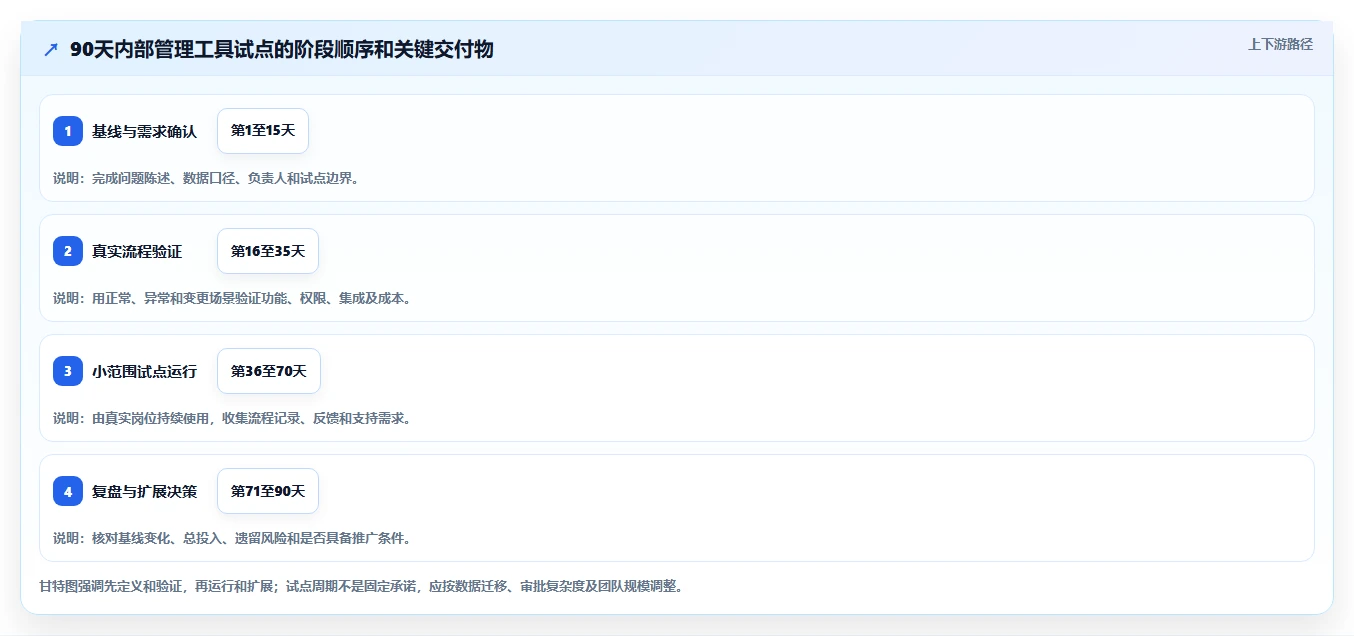The width and height of the screenshot is (1354, 636).
Task: Select the 第16至35天 time chip
Action: pyautogui.click(x=268, y=251)
